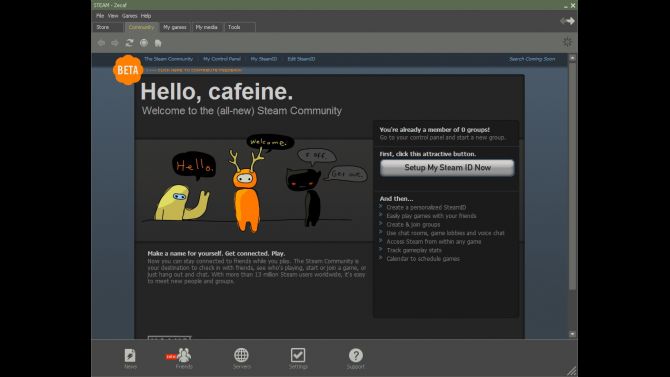
Task: Click the double arrow icon in the menu bar
Action: (x=567, y=21)
